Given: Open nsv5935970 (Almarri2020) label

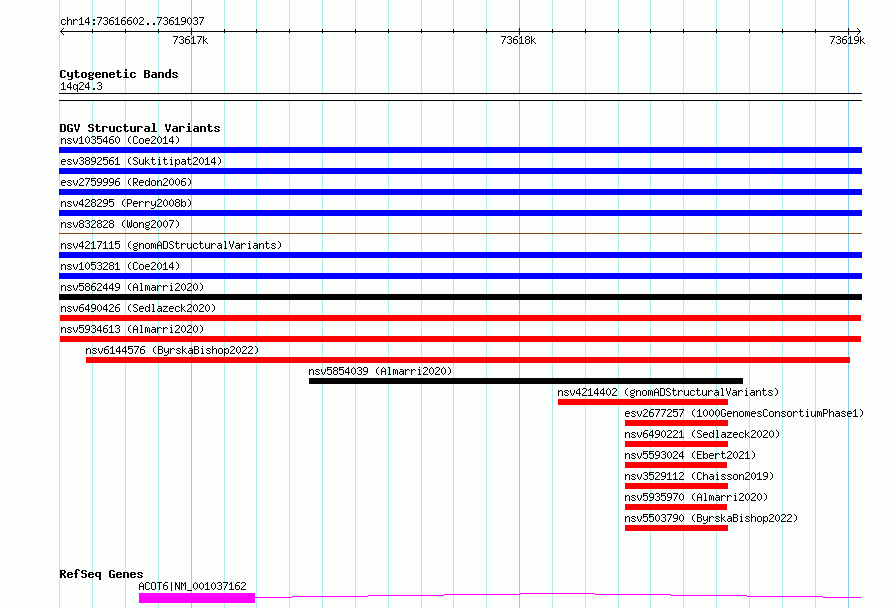Looking at the screenshot, I should pyautogui.click(x=696, y=497).
